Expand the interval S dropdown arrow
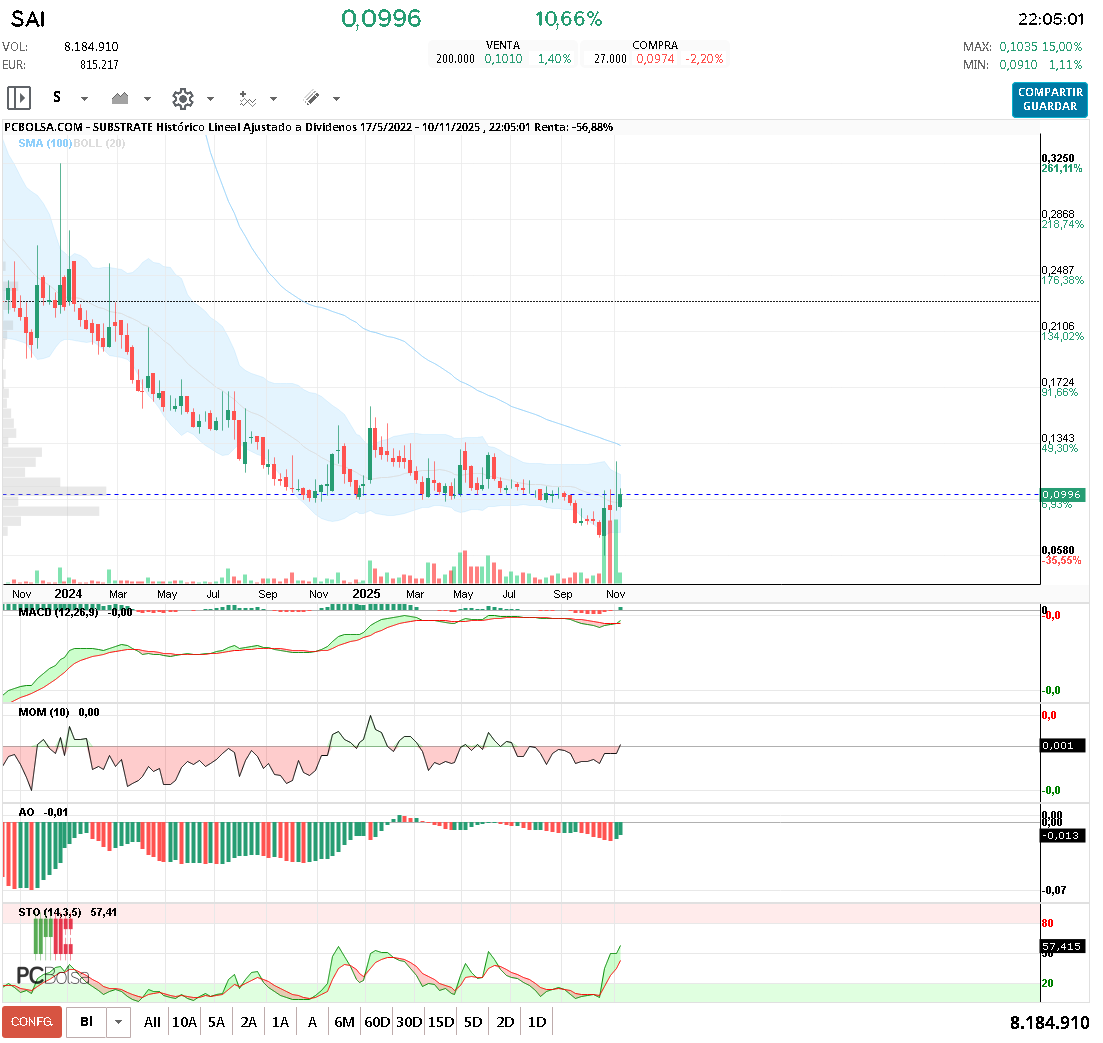Image resolution: width=1103 pixels, height=1043 pixels. (84, 99)
